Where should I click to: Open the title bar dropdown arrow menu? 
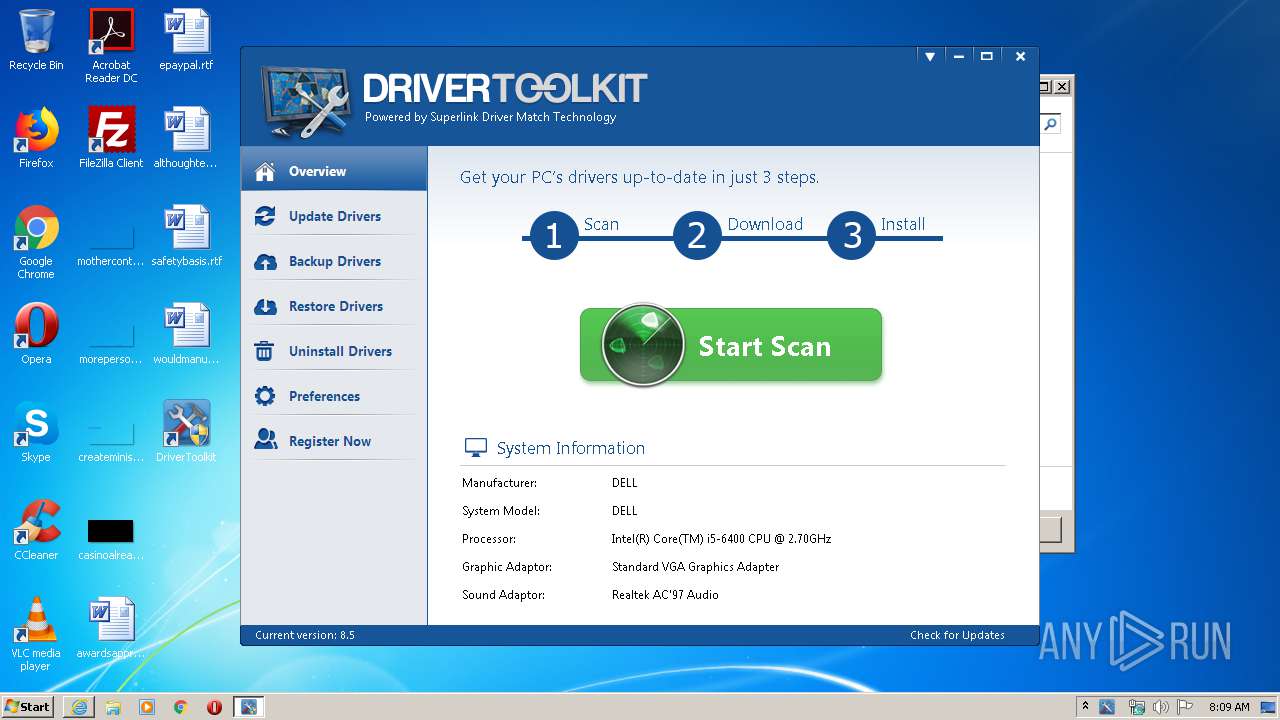point(929,57)
